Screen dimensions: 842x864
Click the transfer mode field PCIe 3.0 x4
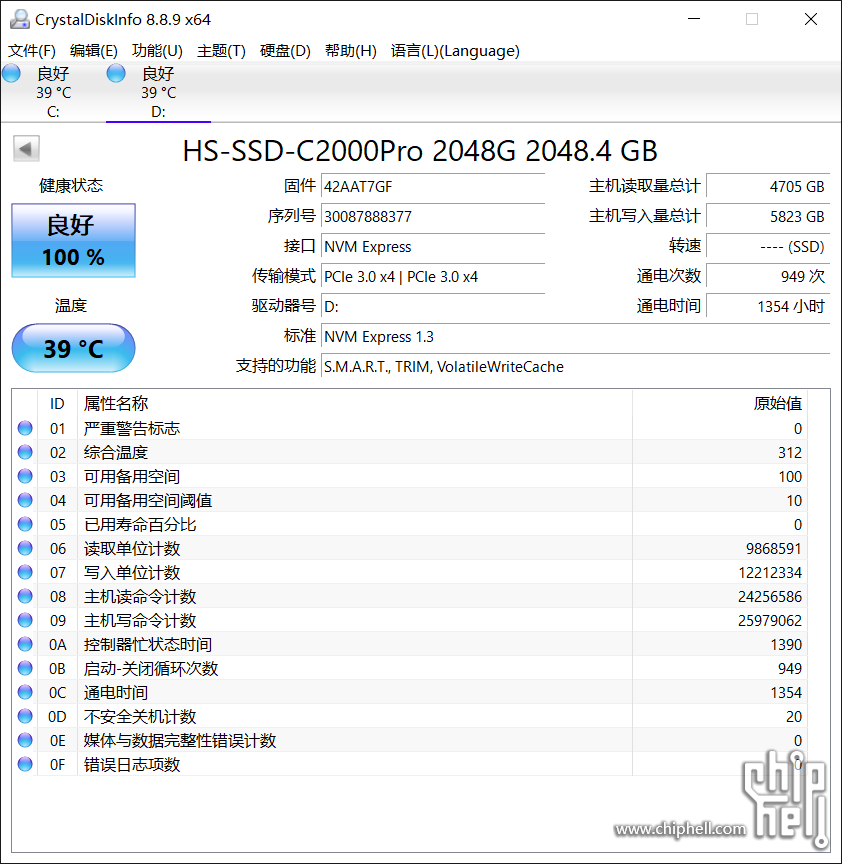click(433, 276)
